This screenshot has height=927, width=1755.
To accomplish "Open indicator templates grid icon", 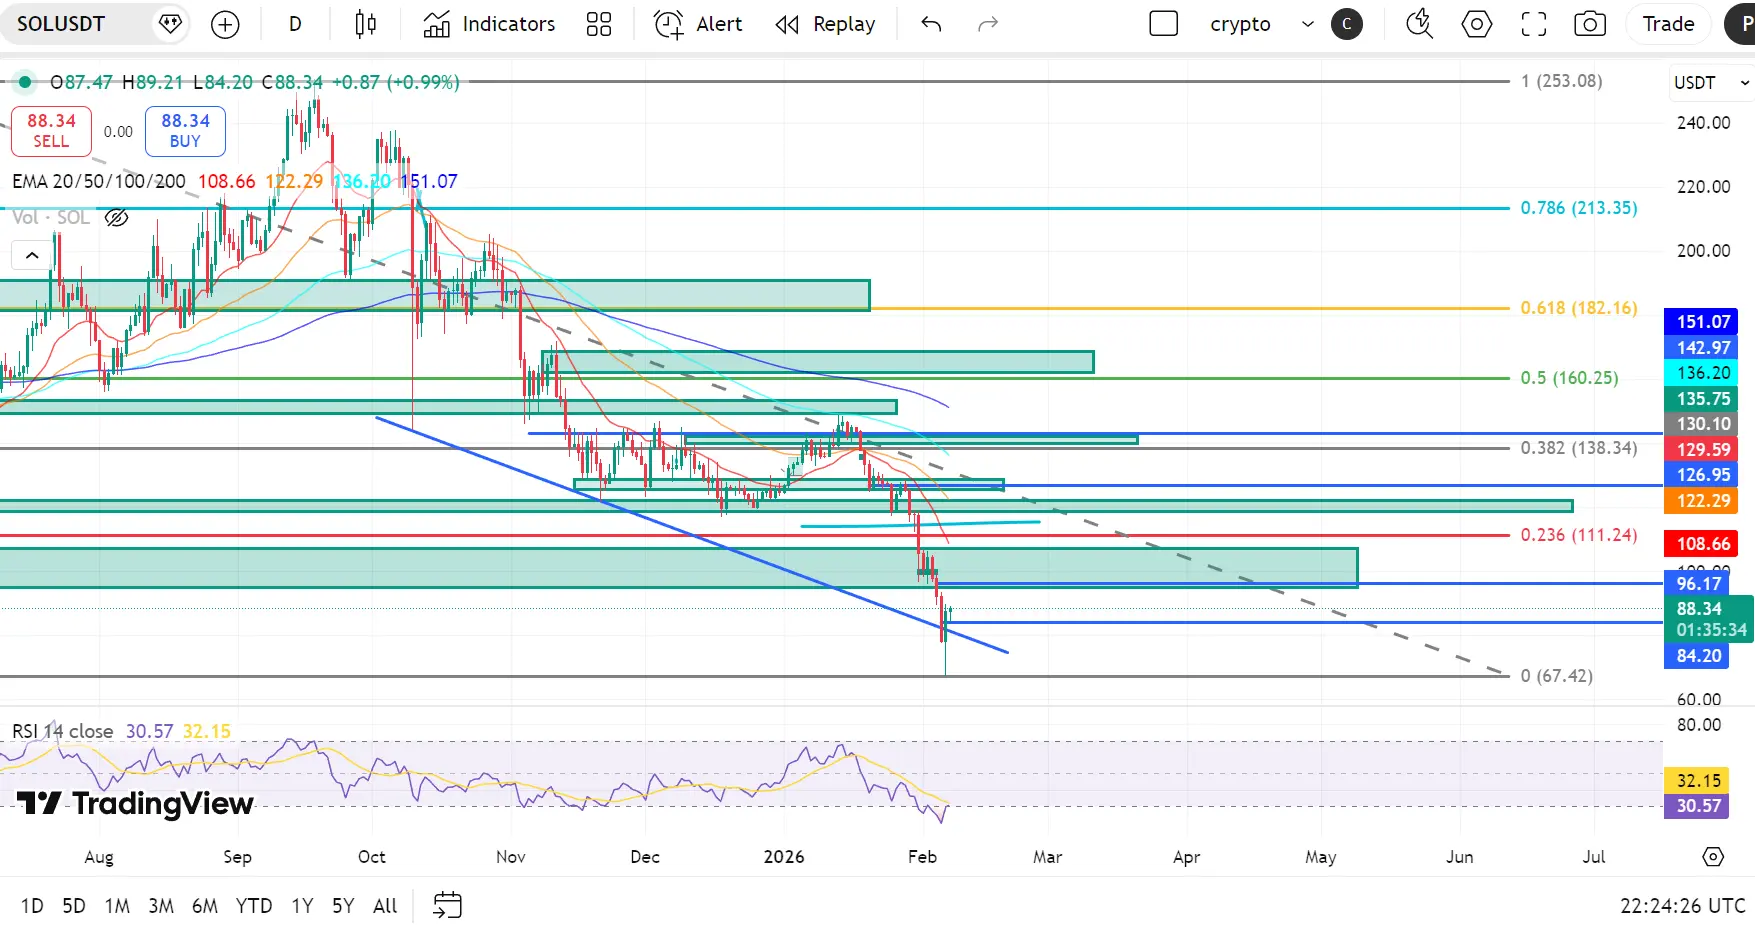I will 599,24.
